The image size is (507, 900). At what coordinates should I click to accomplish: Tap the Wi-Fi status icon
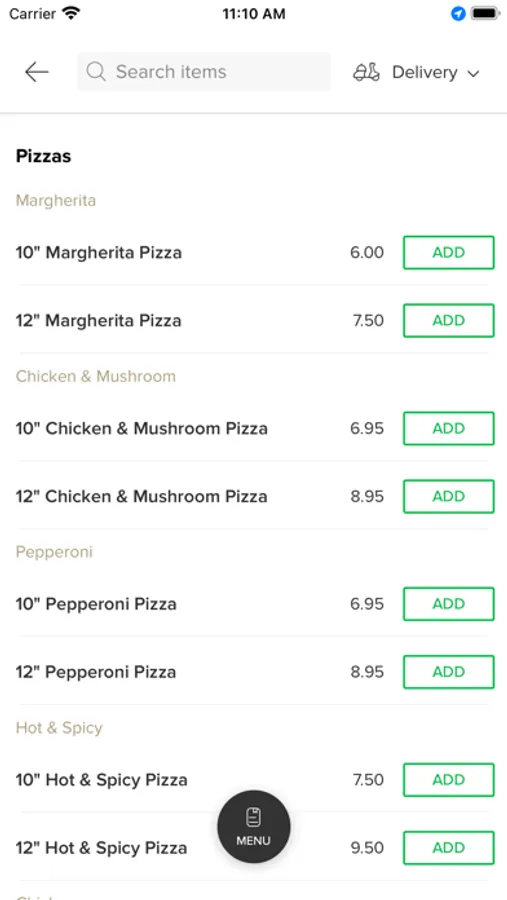pos(72,13)
